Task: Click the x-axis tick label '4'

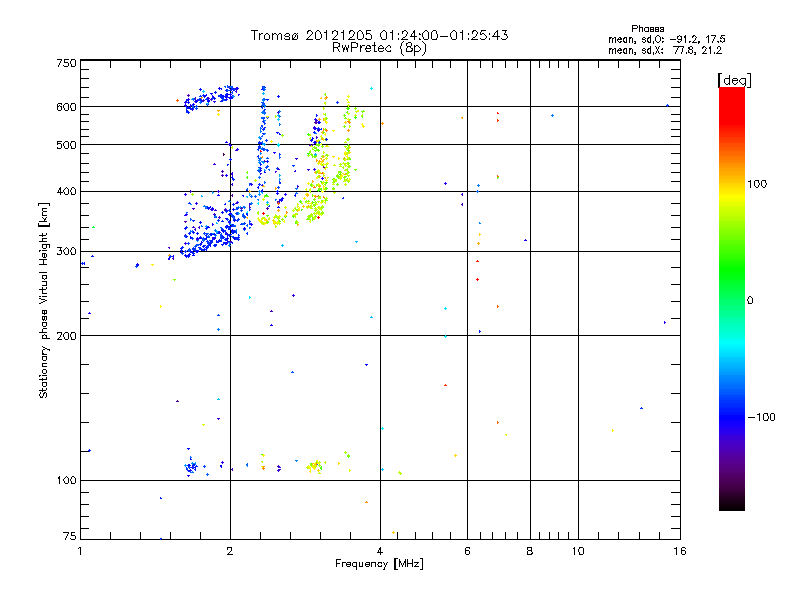Action: point(380,551)
